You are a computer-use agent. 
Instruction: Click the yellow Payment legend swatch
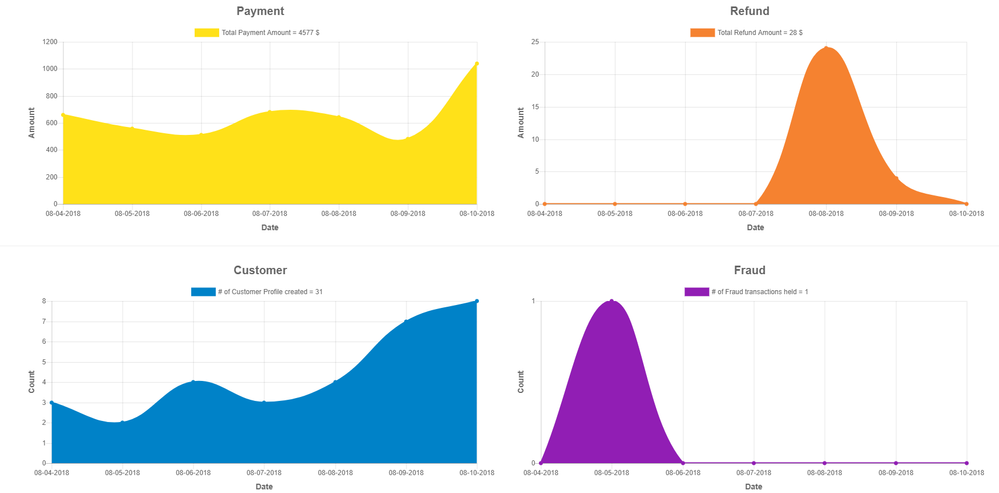[x=206, y=33]
